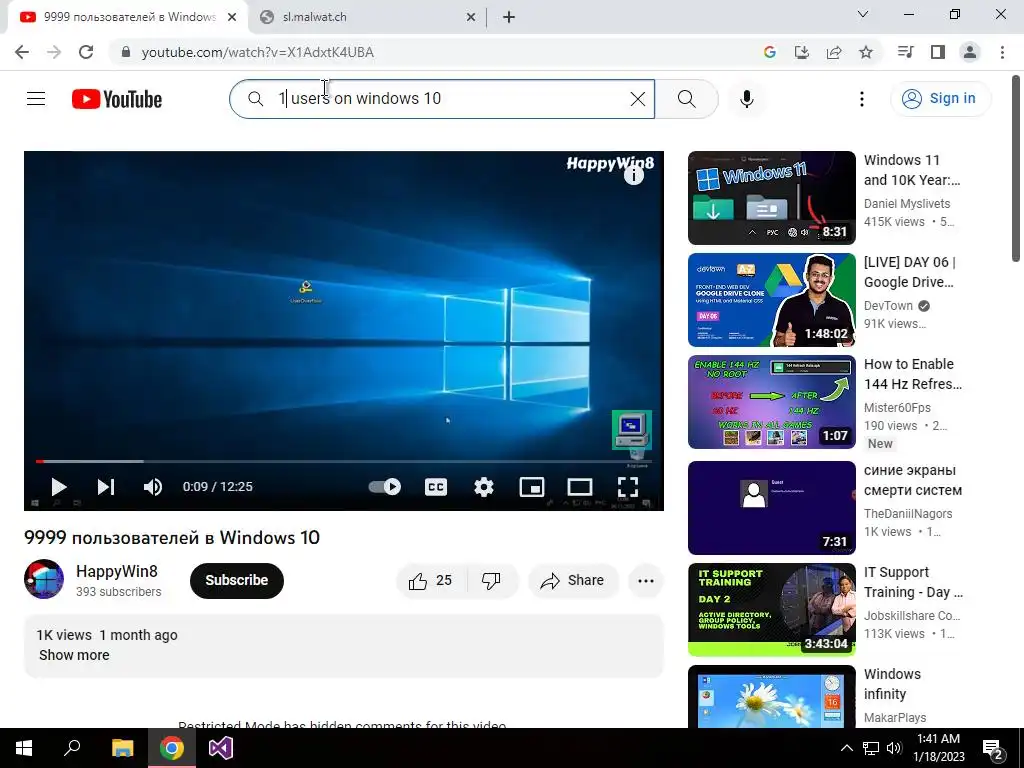The height and width of the screenshot is (768, 1024).
Task: Click the DevTown channel name
Action: (888, 306)
